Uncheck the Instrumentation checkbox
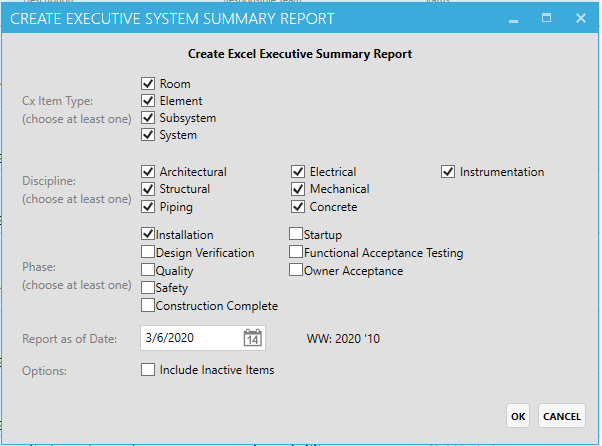602x446 pixels. click(x=448, y=172)
